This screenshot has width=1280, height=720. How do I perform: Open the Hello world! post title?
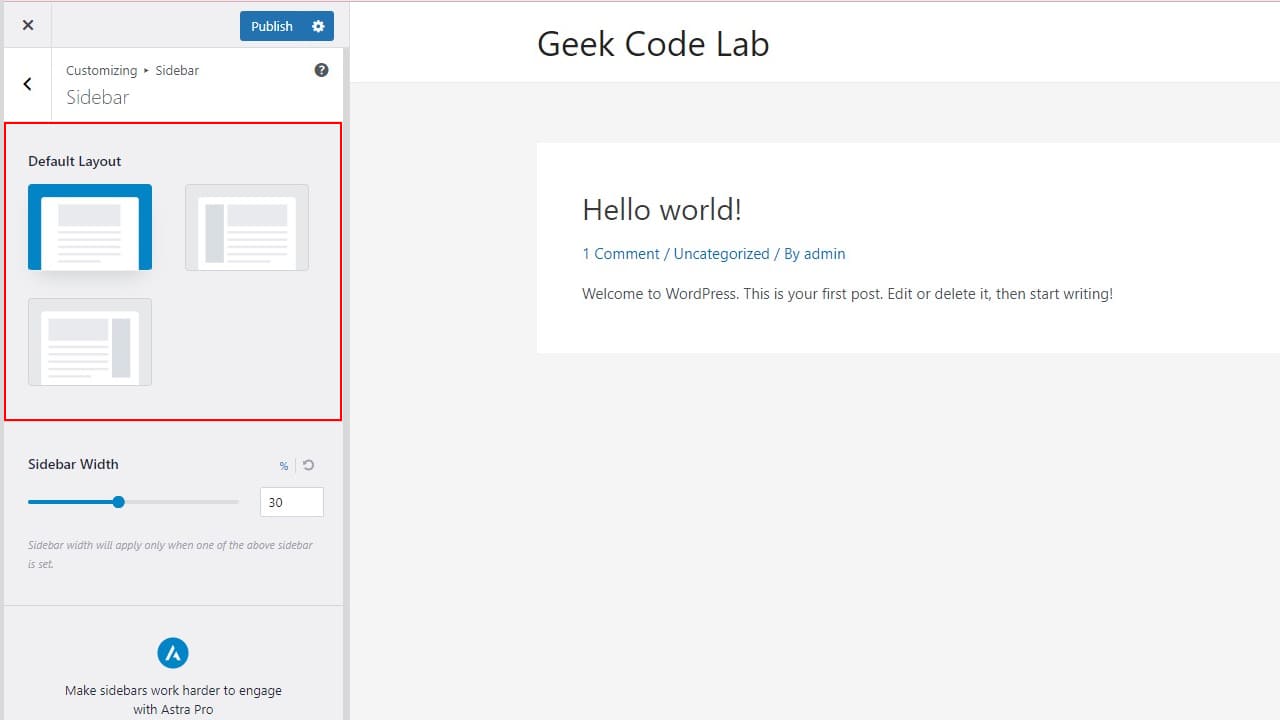pos(662,210)
